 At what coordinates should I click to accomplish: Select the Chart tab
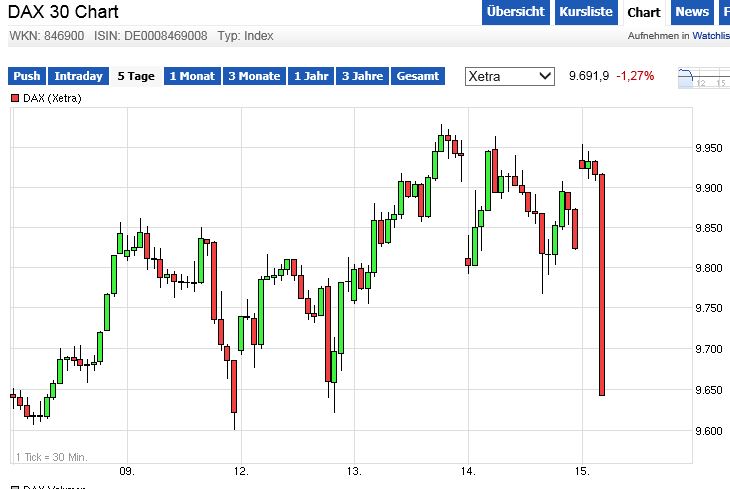pyautogui.click(x=643, y=12)
